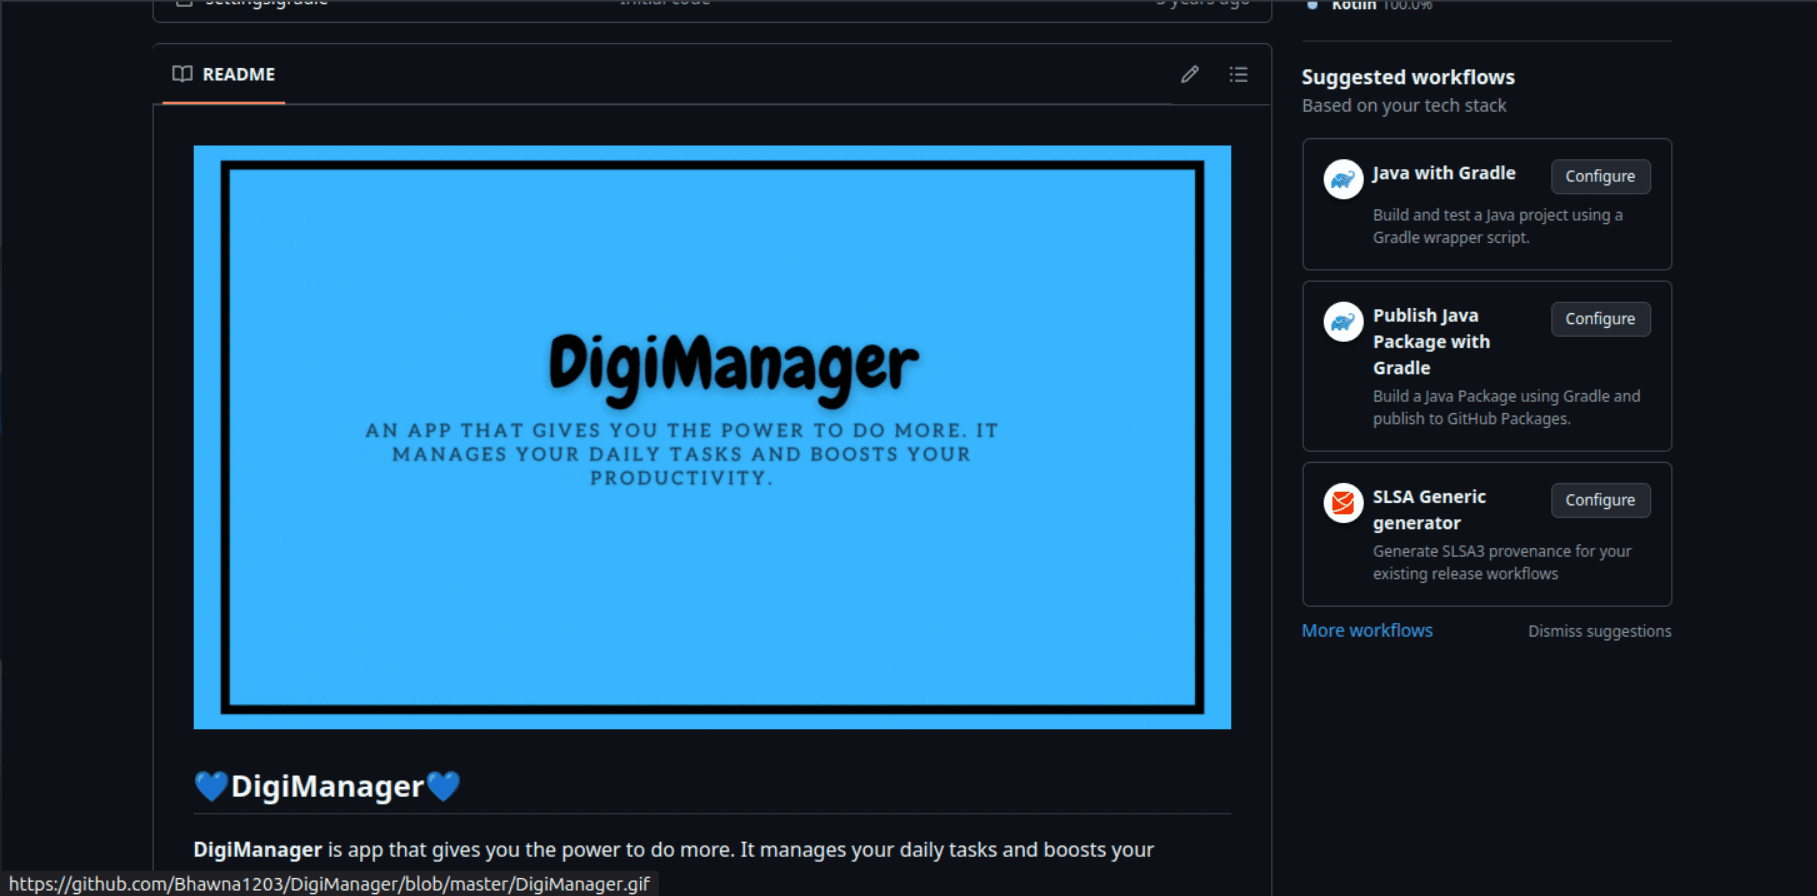Click the SLSA Generic generator title

click(x=1429, y=510)
